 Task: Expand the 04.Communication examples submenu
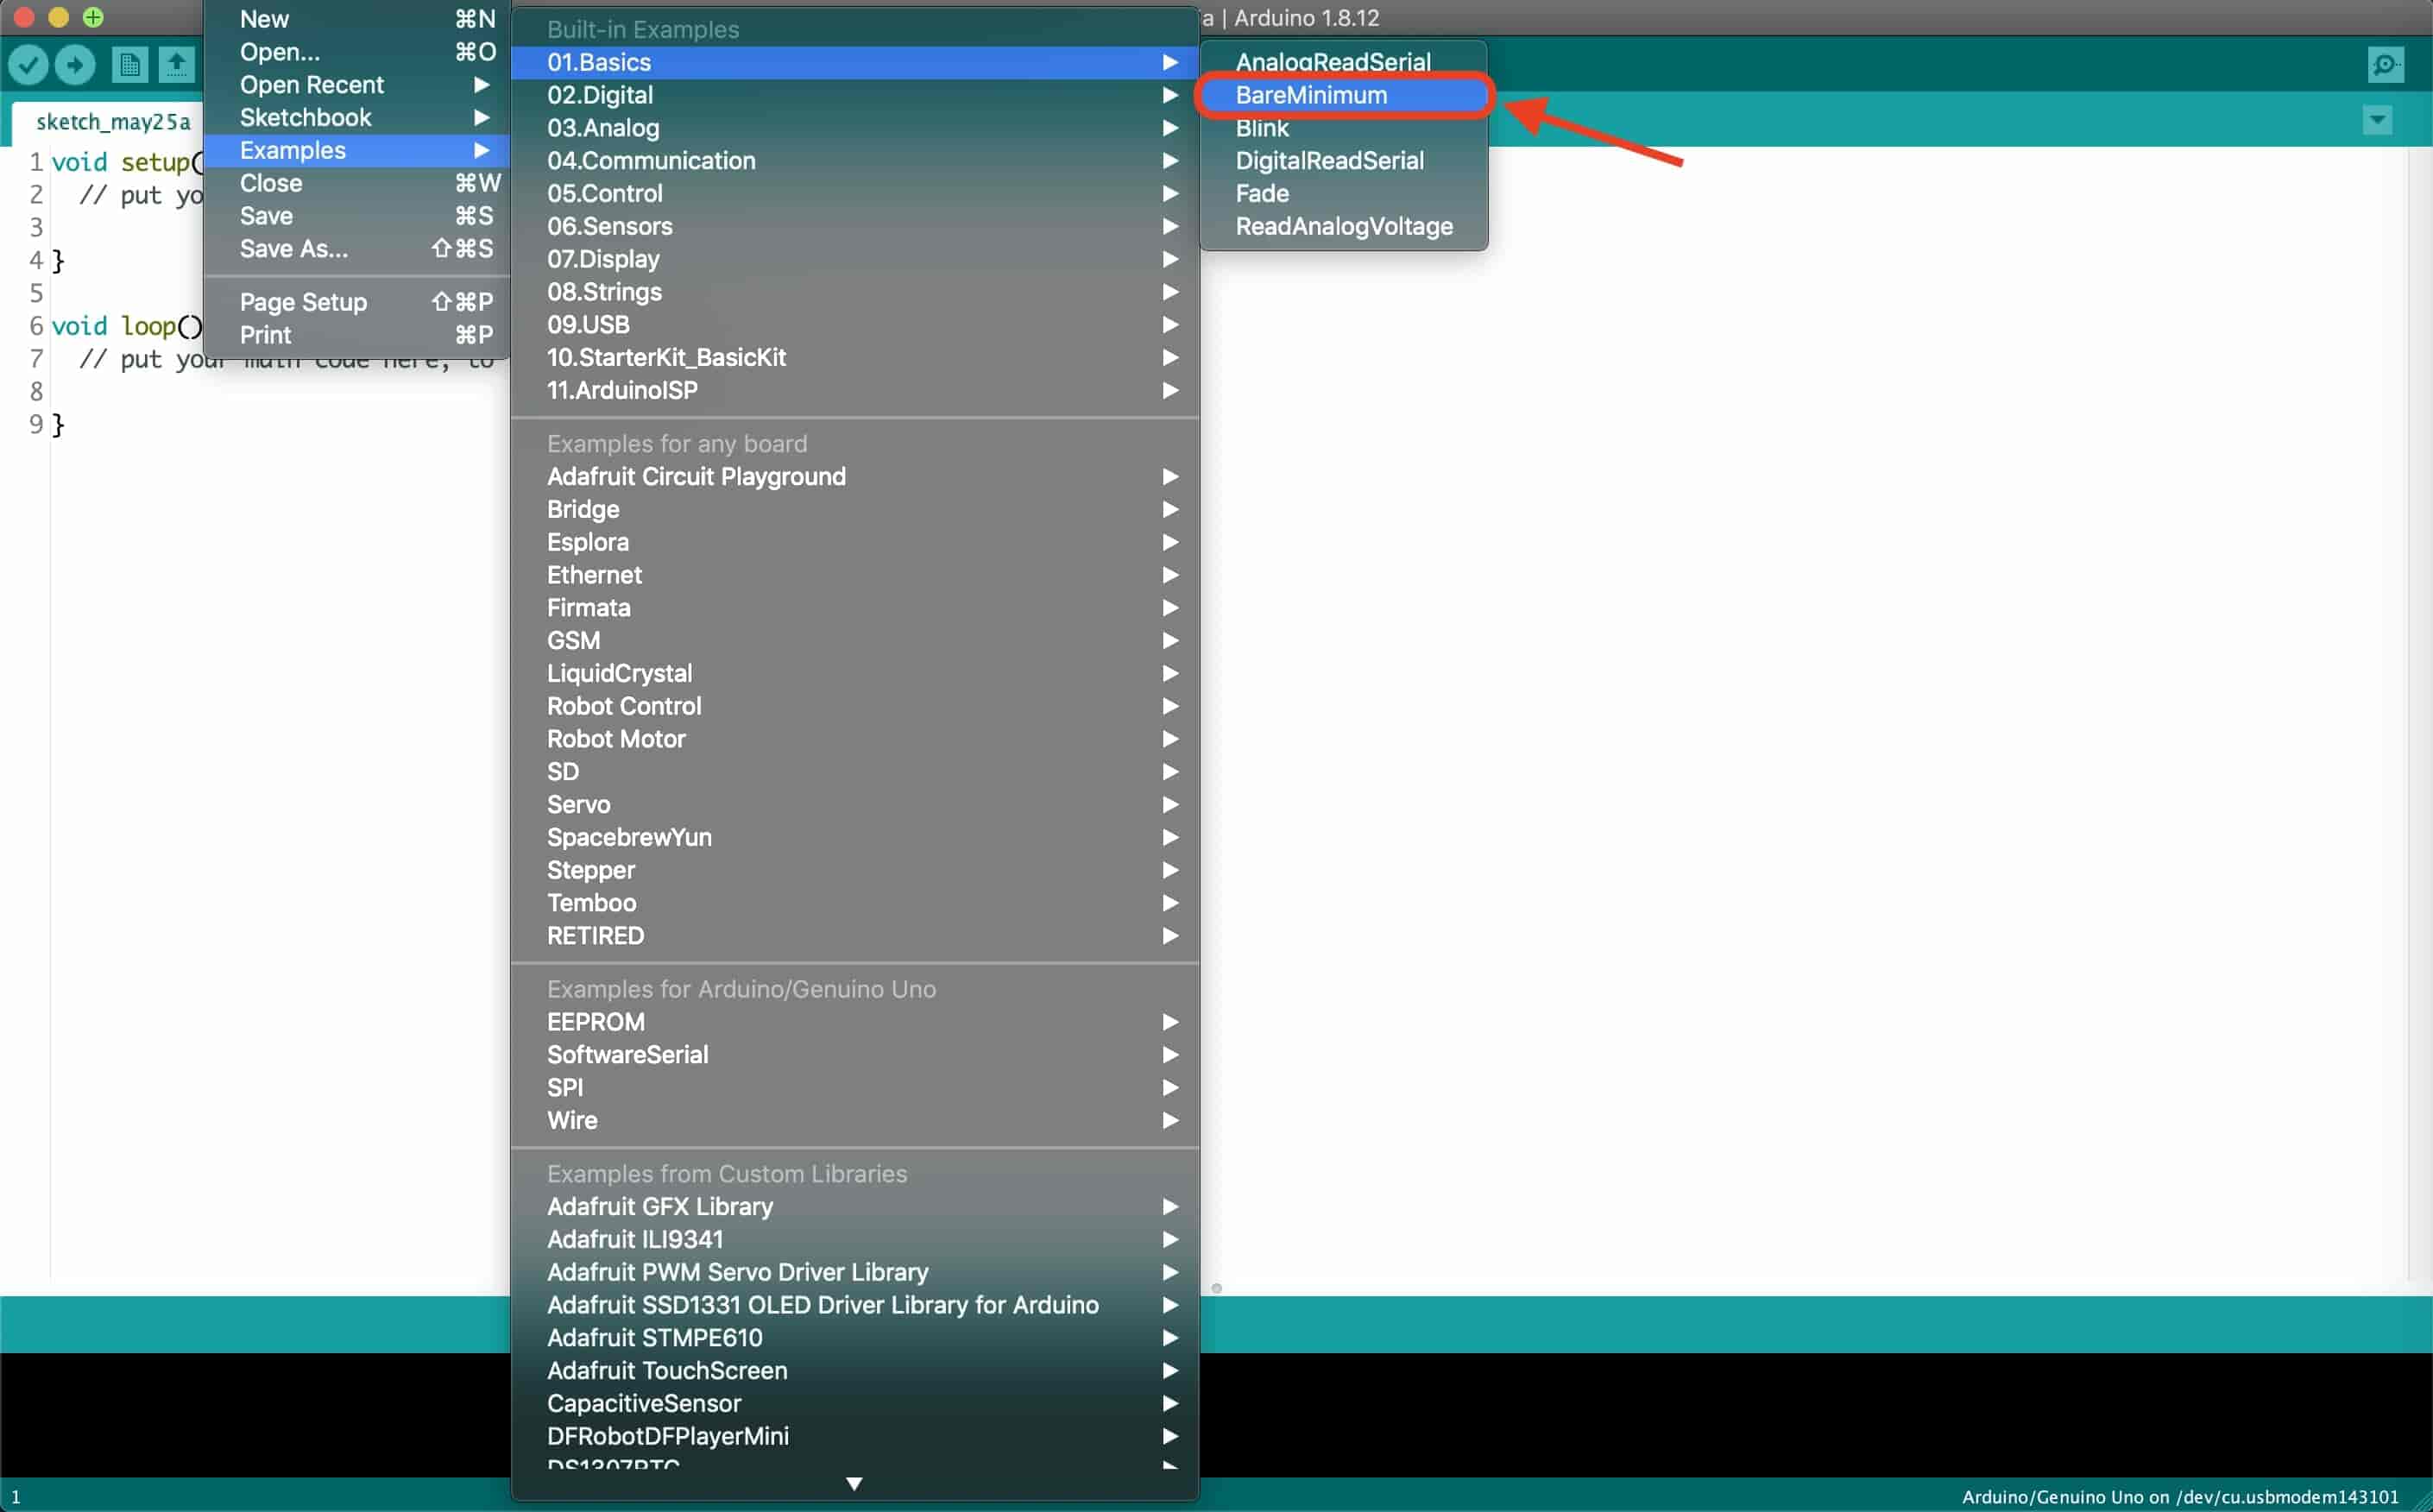(x=855, y=161)
